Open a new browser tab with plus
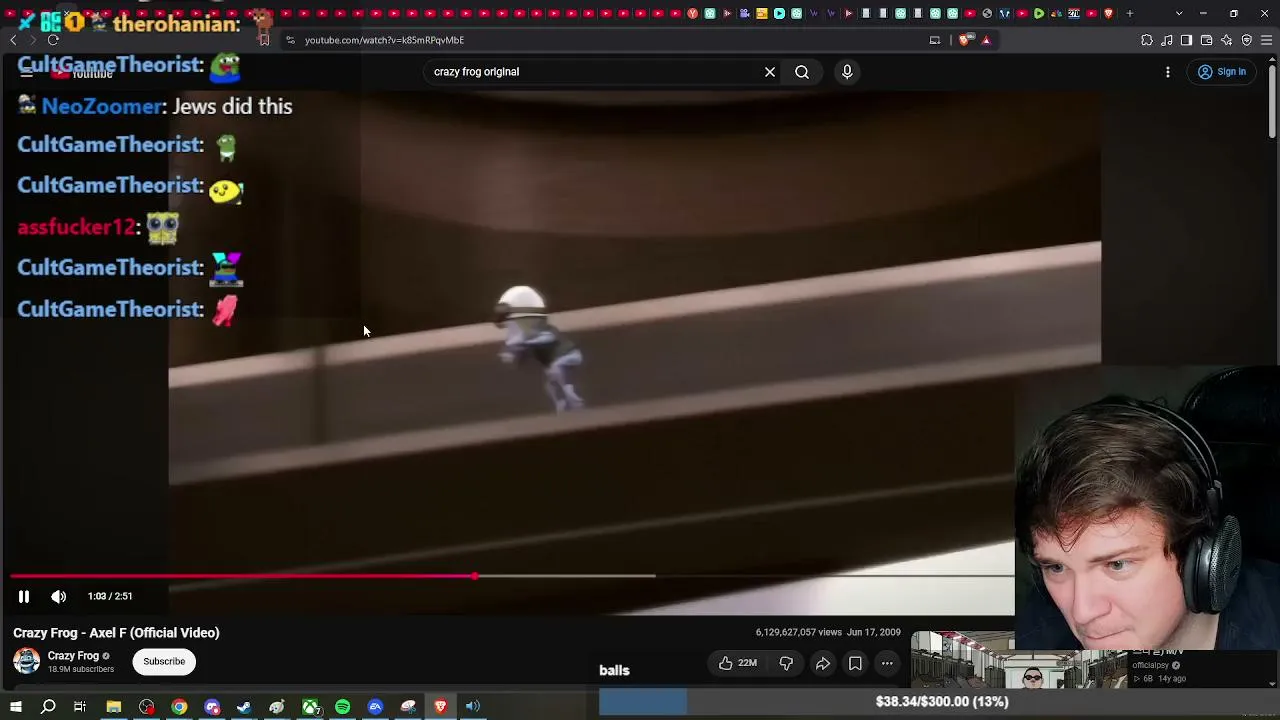The height and width of the screenshot is (720, 1280). point(1130,13)
